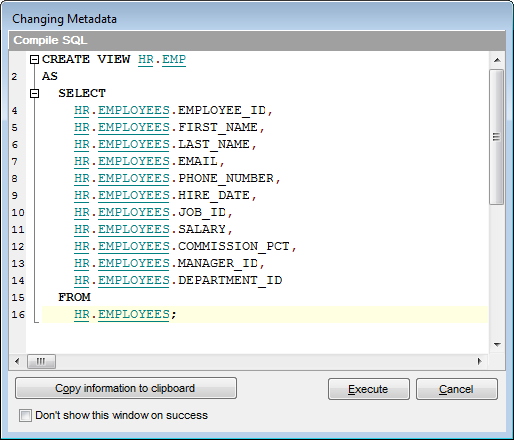This screenshot has width=514, height=440.
Task: Click HIRE_DATE column text
Action: 214,195
